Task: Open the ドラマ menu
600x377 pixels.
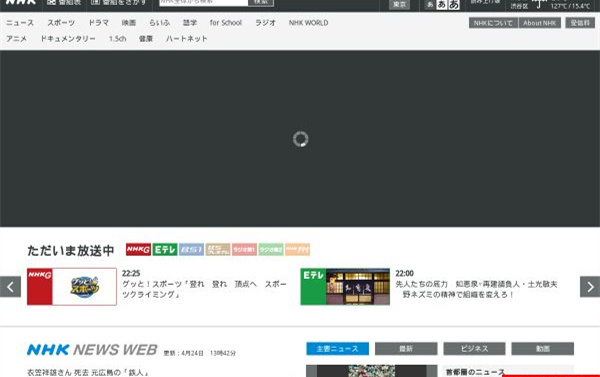Action: pos(99,23)
